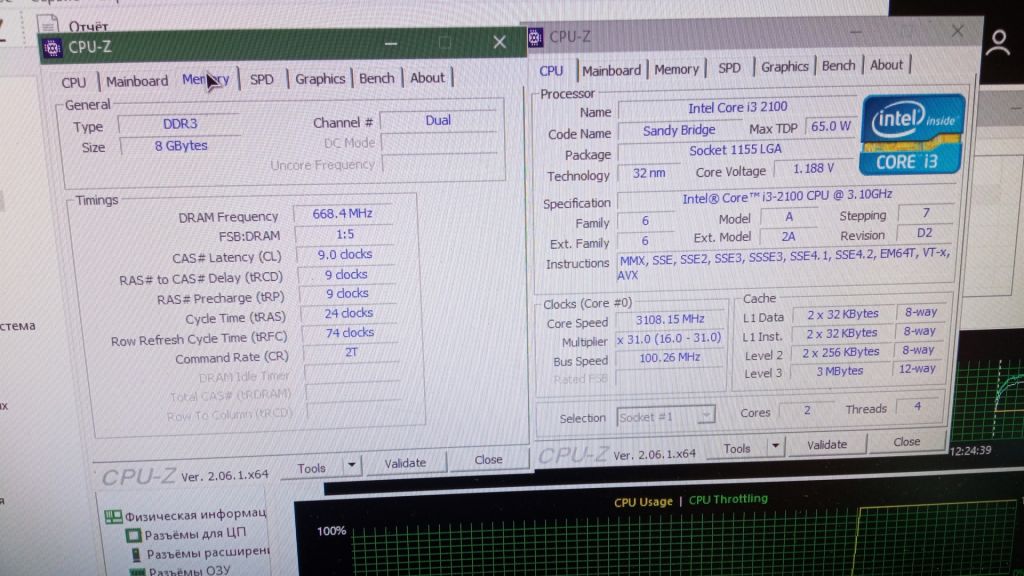
Task: Select Memory tab in the processor-info CPU-Z window
Action: pyautogui.click(x=677, y=69)
